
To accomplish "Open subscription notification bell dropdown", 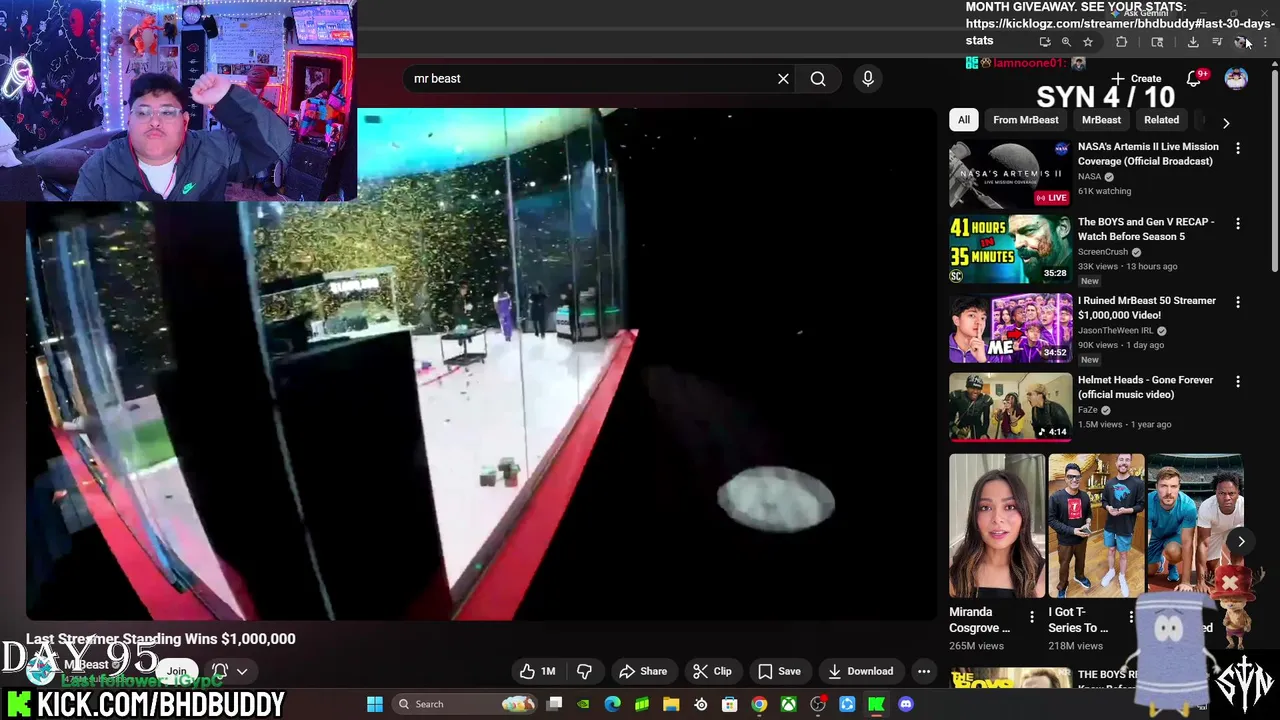I will (x=229, y=671).
